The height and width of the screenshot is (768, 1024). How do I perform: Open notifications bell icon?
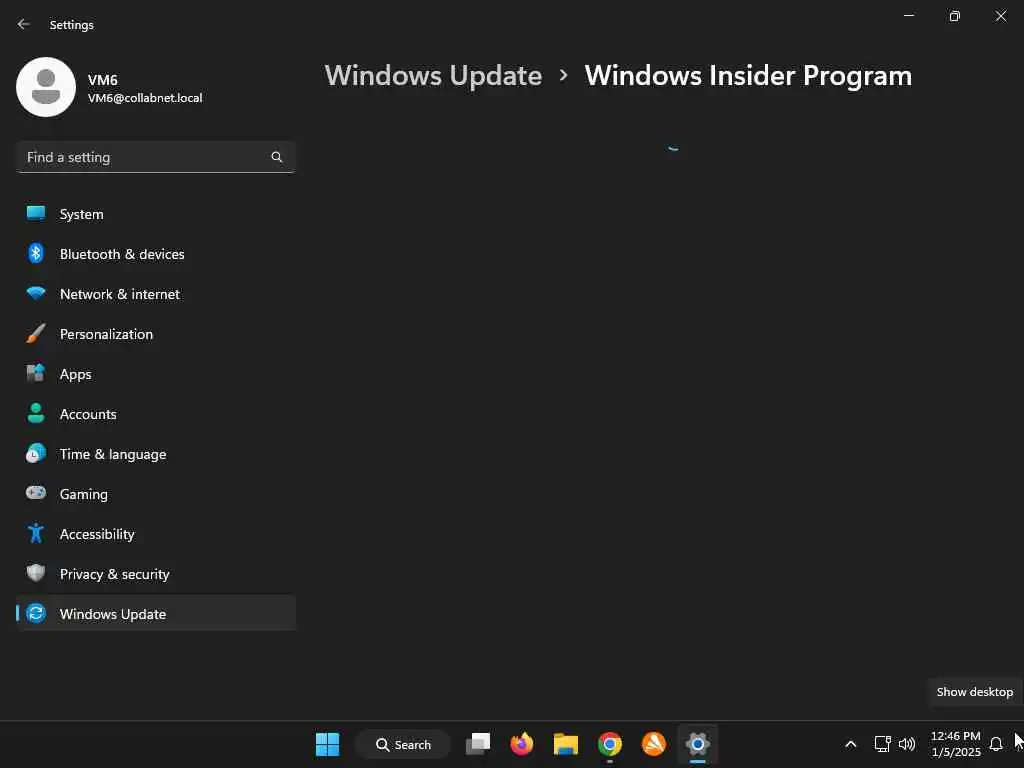point(996,744)
